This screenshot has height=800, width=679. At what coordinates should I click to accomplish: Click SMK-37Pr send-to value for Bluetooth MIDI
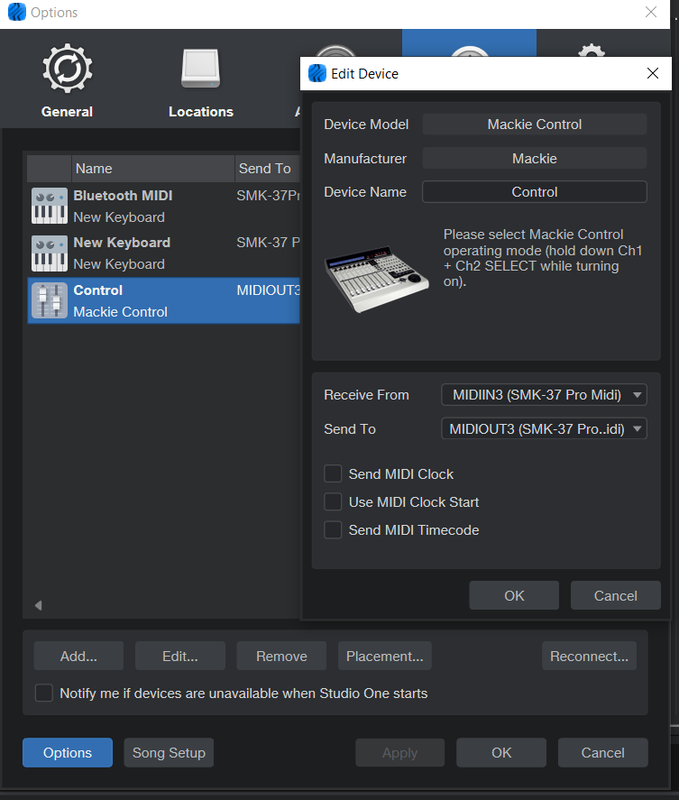[268, 196]
